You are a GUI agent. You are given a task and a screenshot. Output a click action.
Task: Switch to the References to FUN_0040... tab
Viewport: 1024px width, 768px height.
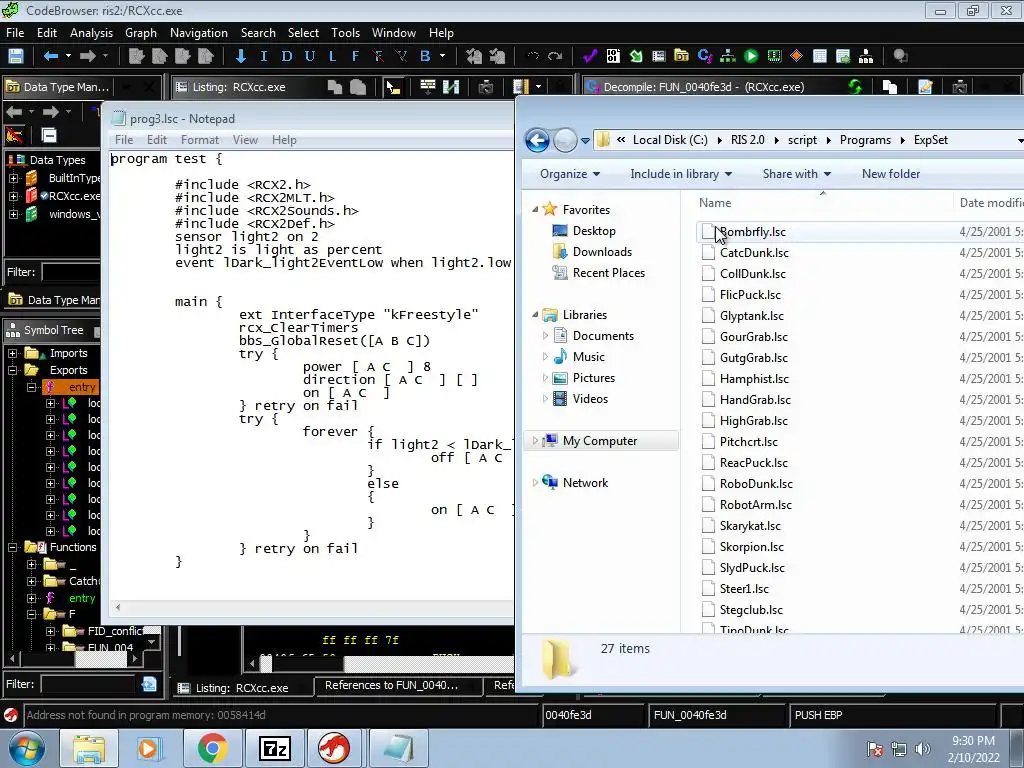click(x=398, y=686)
